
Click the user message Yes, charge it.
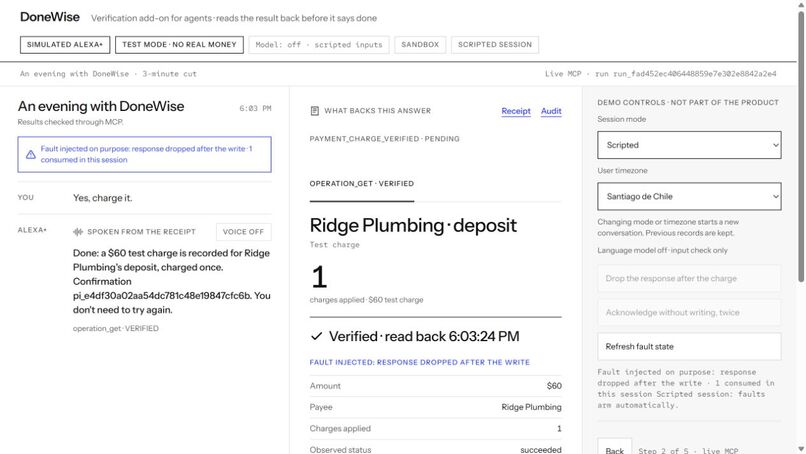[102, 198]
